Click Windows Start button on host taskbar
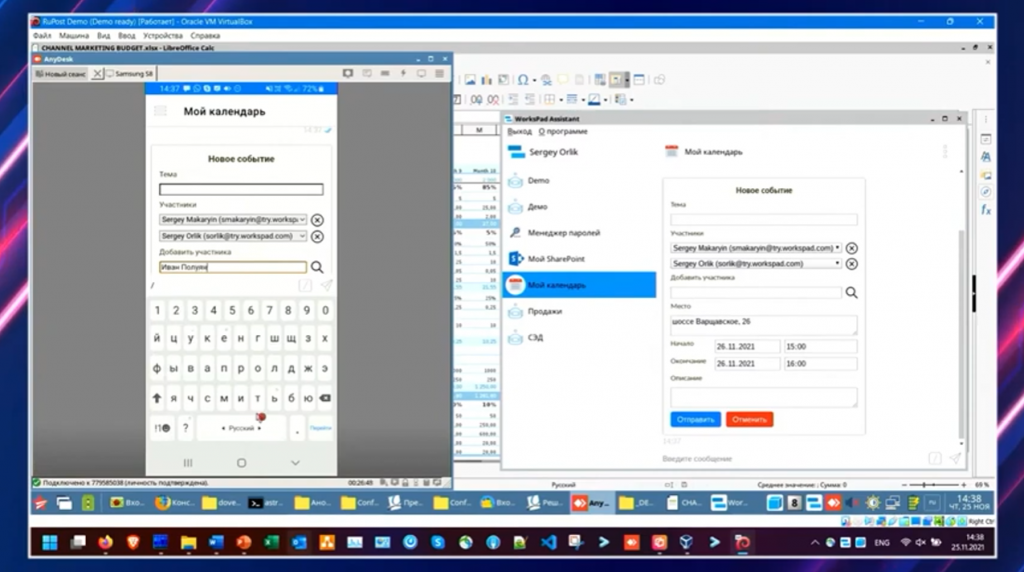The width and height of the screenshot is (1024, 572). click(x=50, y=542)
